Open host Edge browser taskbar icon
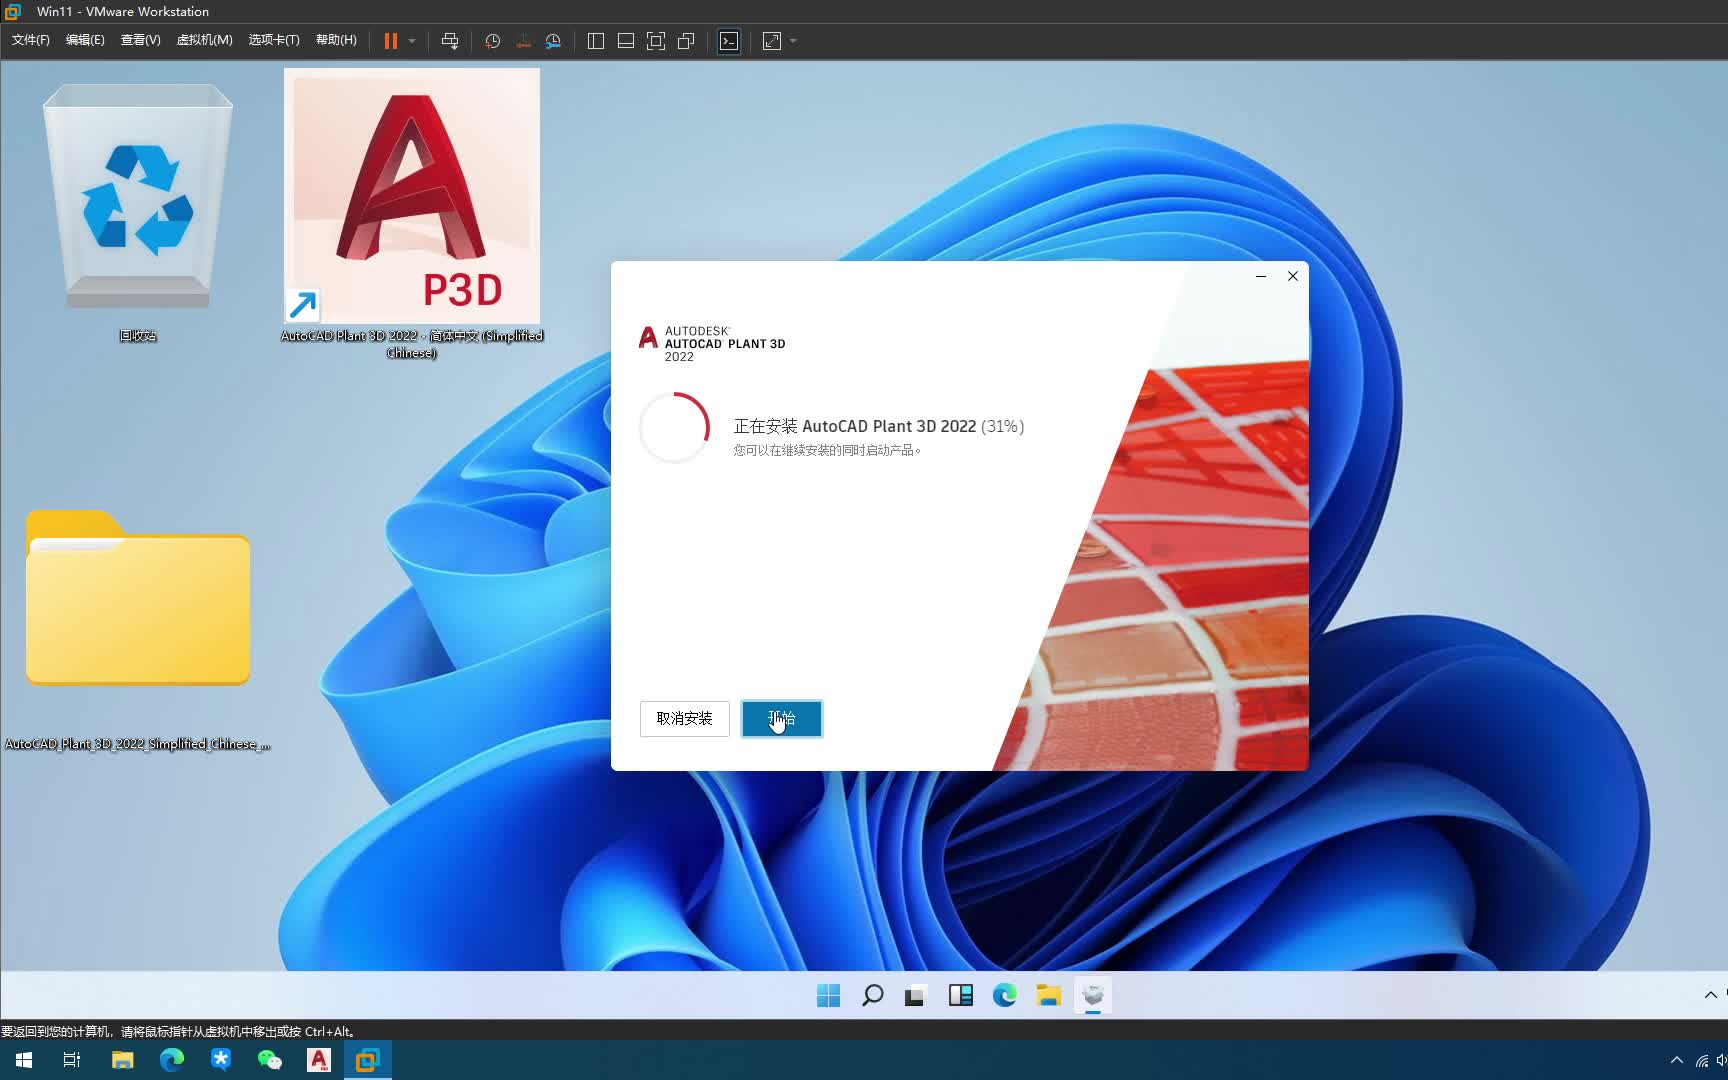 [x=171, y=1060]
